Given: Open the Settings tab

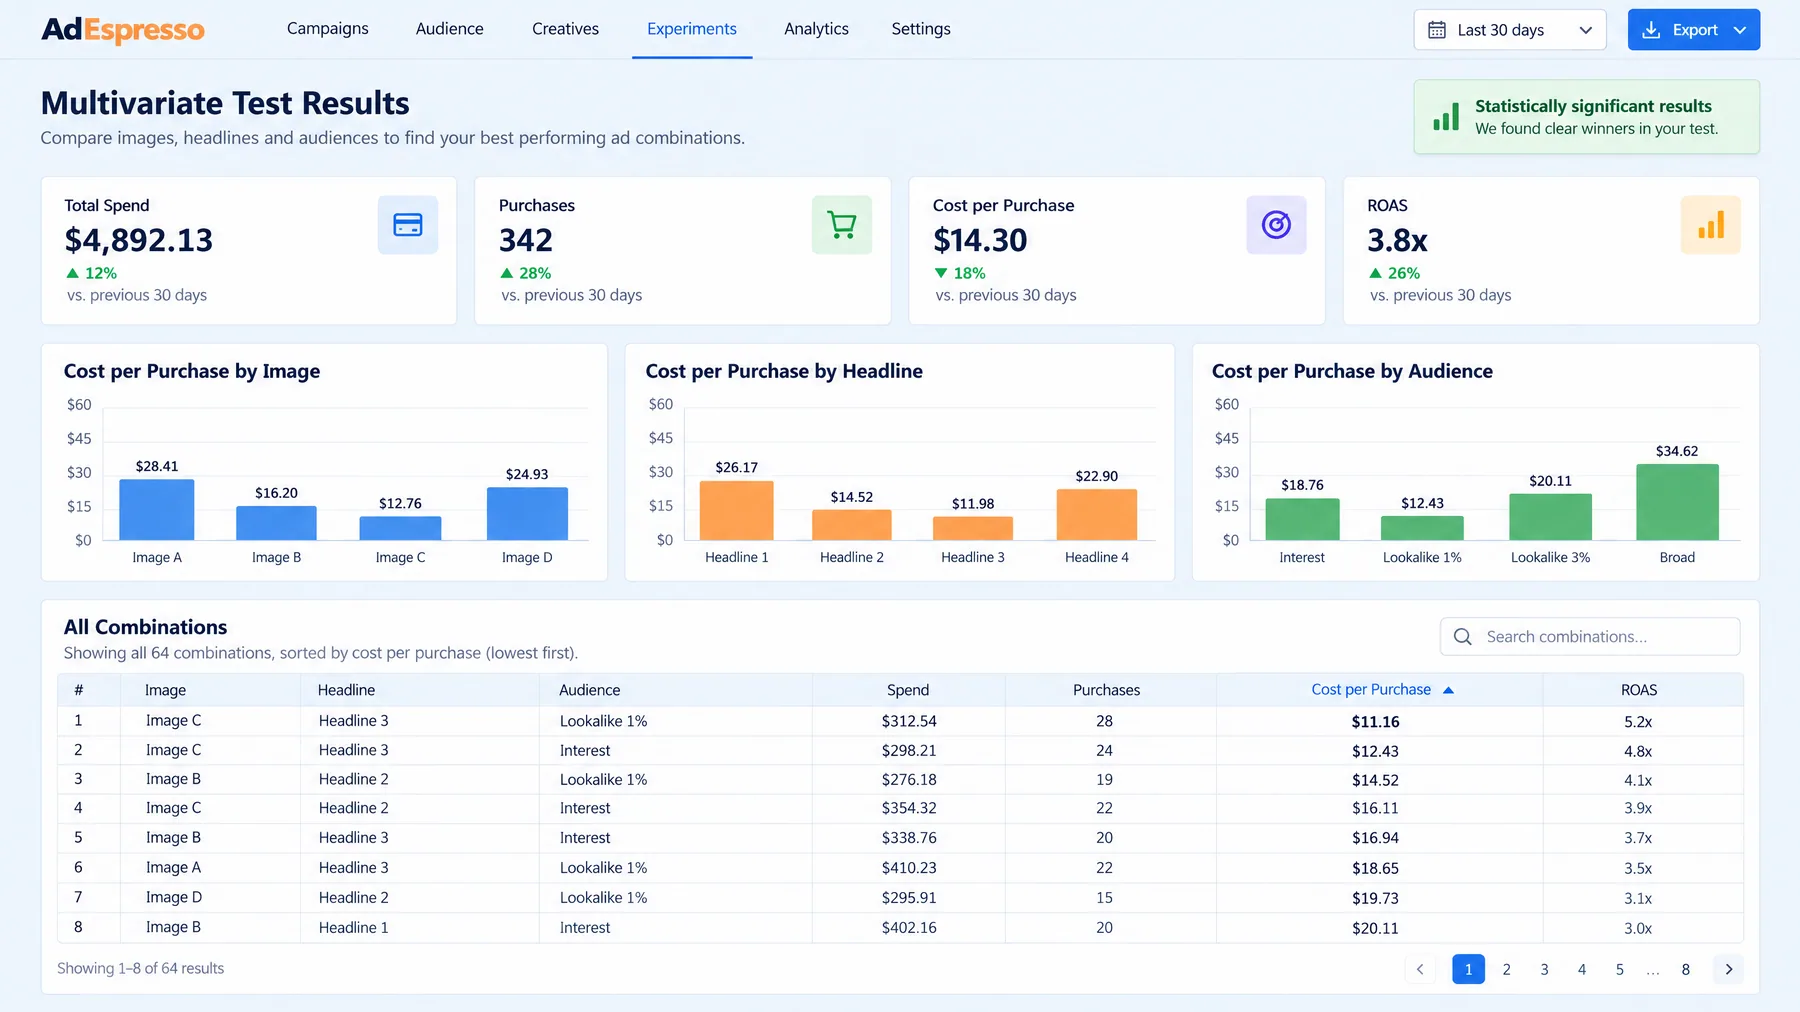Looking at the screenshot, I should [x=921, y=29].
